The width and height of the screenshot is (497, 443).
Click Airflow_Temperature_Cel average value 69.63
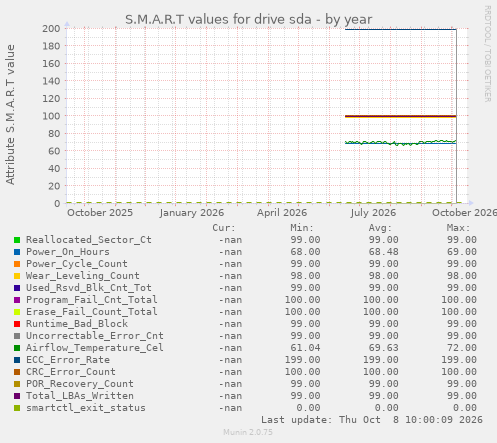point(383,348)
